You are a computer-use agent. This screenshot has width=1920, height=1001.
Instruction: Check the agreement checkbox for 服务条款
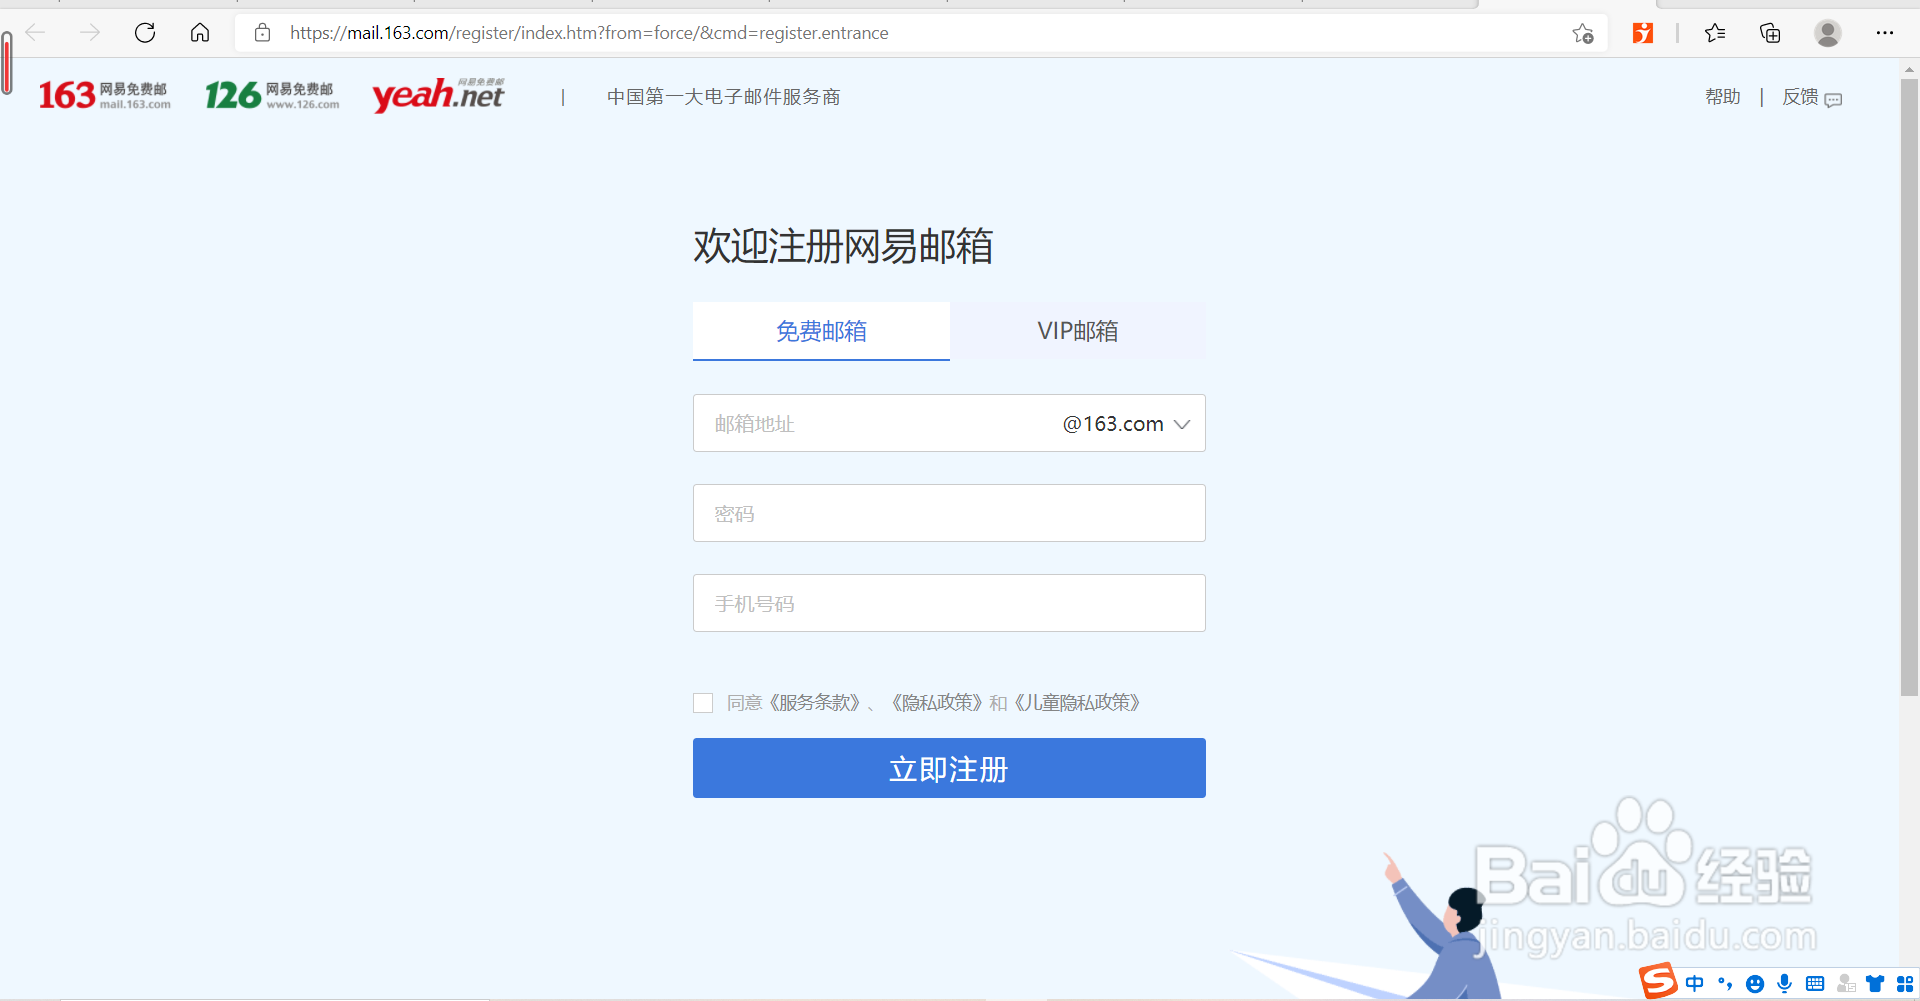click(703, 703)
